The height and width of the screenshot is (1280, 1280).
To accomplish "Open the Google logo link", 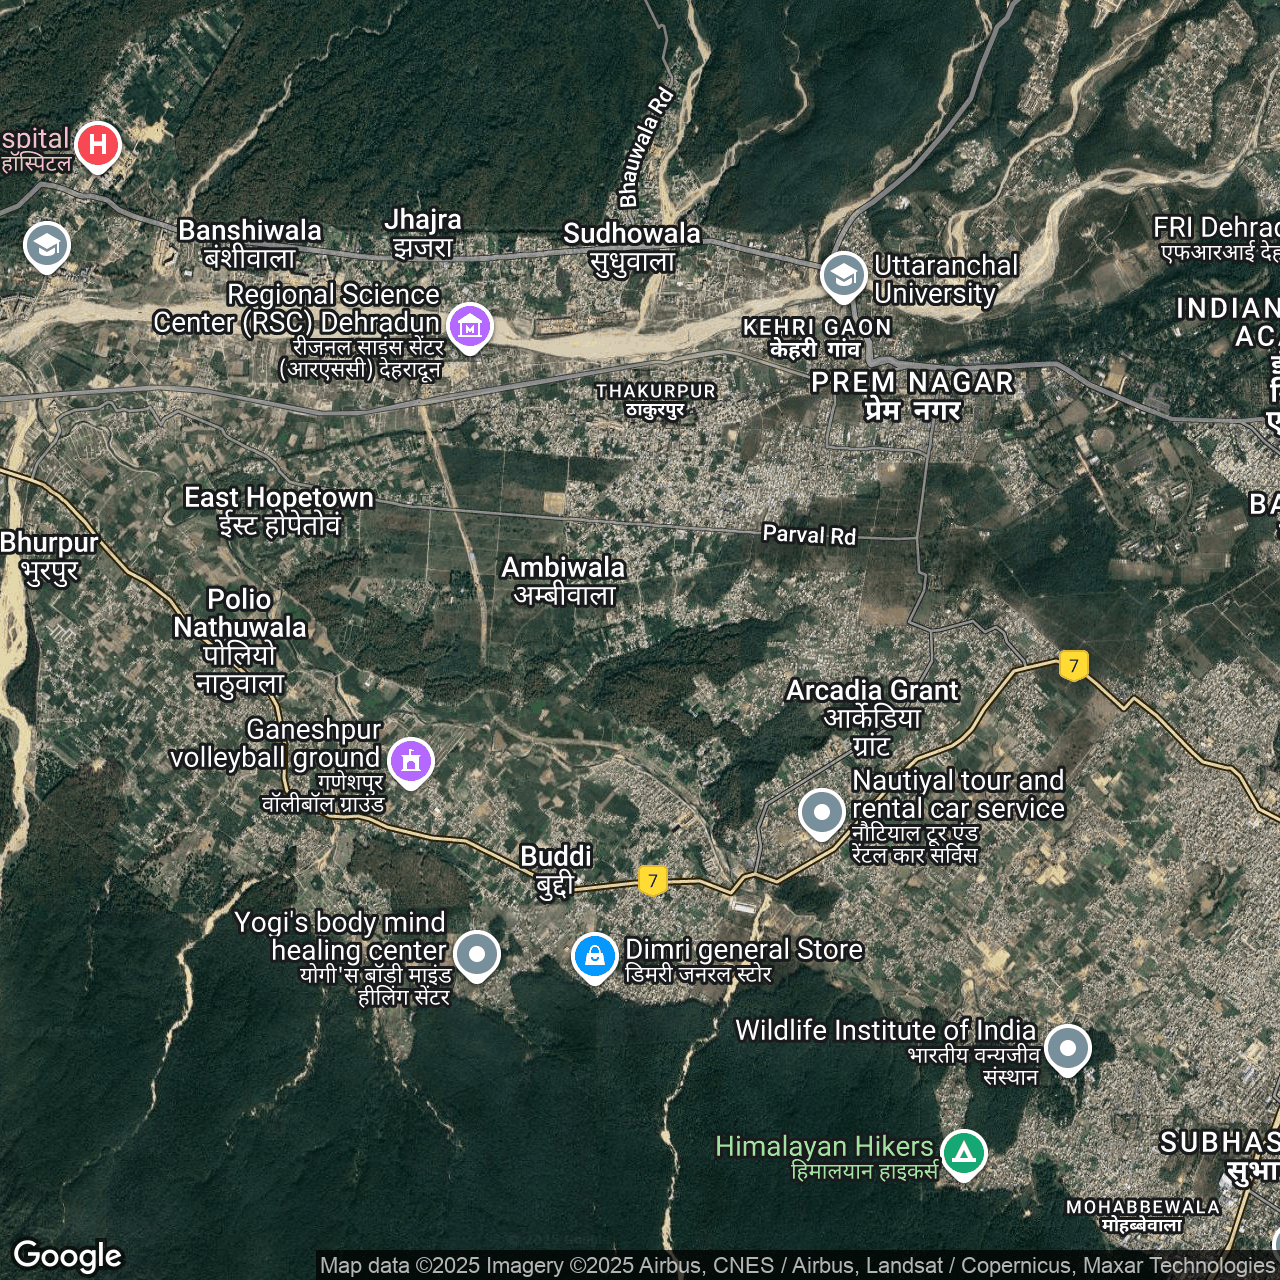I will click(x=68, y=1255).
